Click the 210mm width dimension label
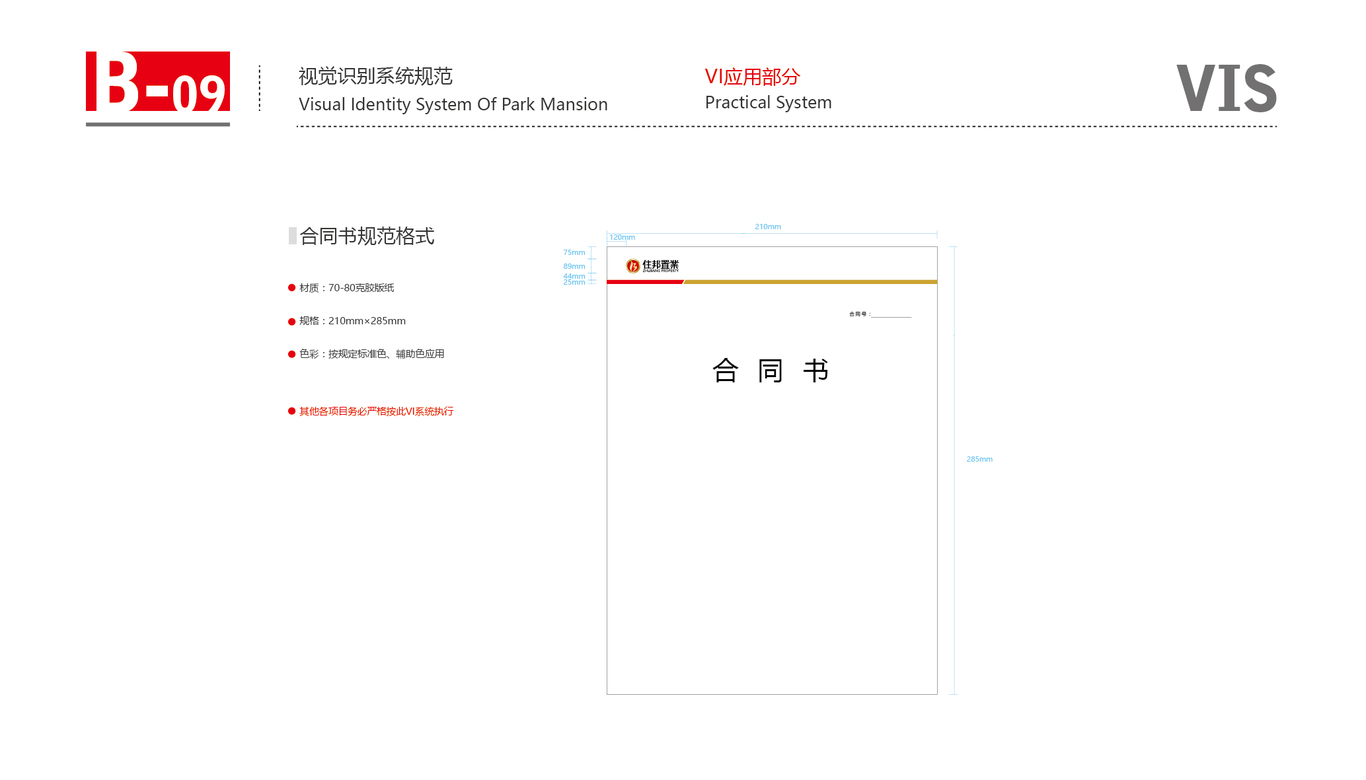The width and height of the screenshot is (1366, 780). (768, 227)
